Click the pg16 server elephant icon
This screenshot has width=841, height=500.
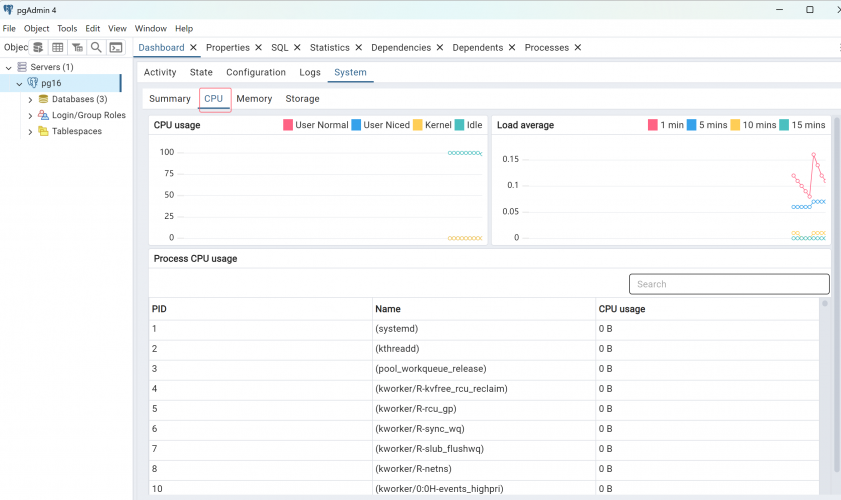coord(33,83)
